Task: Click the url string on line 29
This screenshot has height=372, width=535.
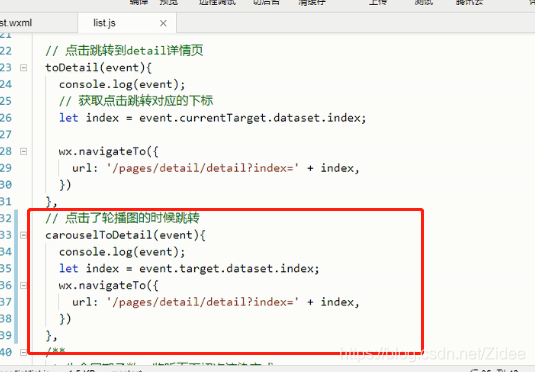Action: [x=203, y=168]
